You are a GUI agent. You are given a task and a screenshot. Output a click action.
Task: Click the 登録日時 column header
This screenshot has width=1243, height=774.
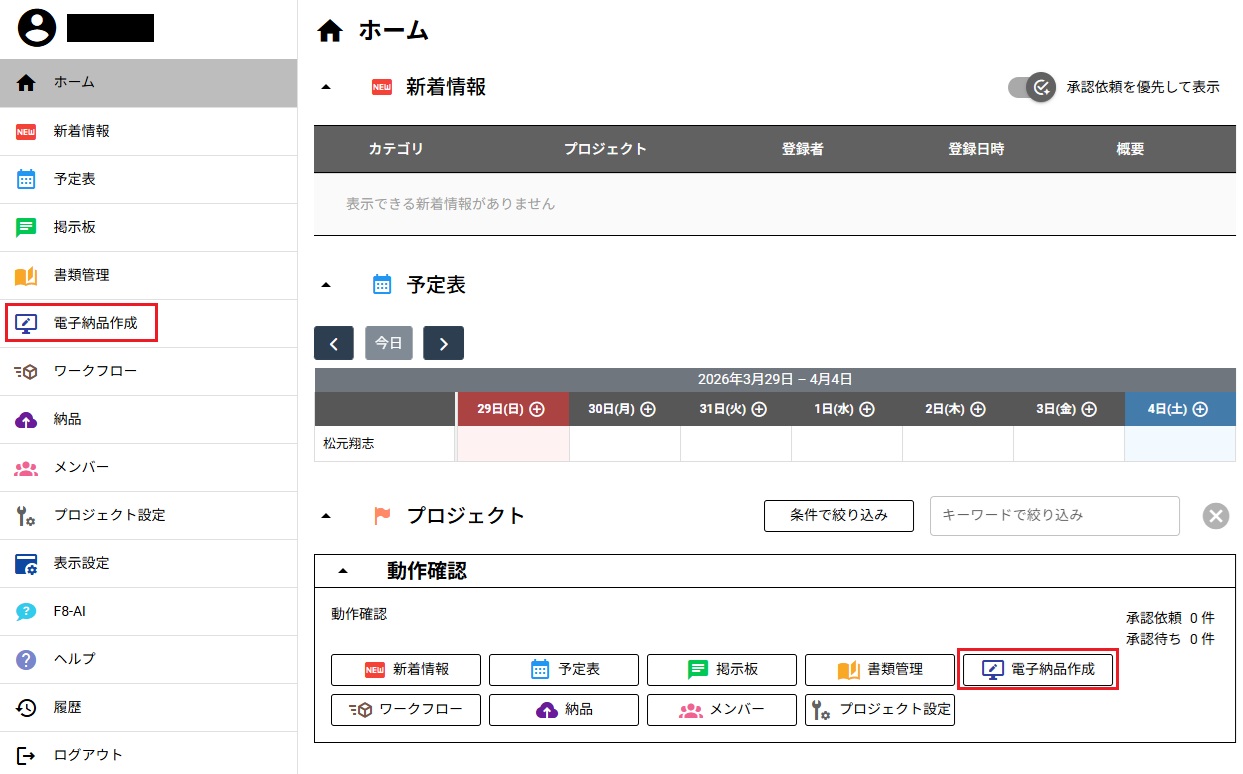pos(976,149)
